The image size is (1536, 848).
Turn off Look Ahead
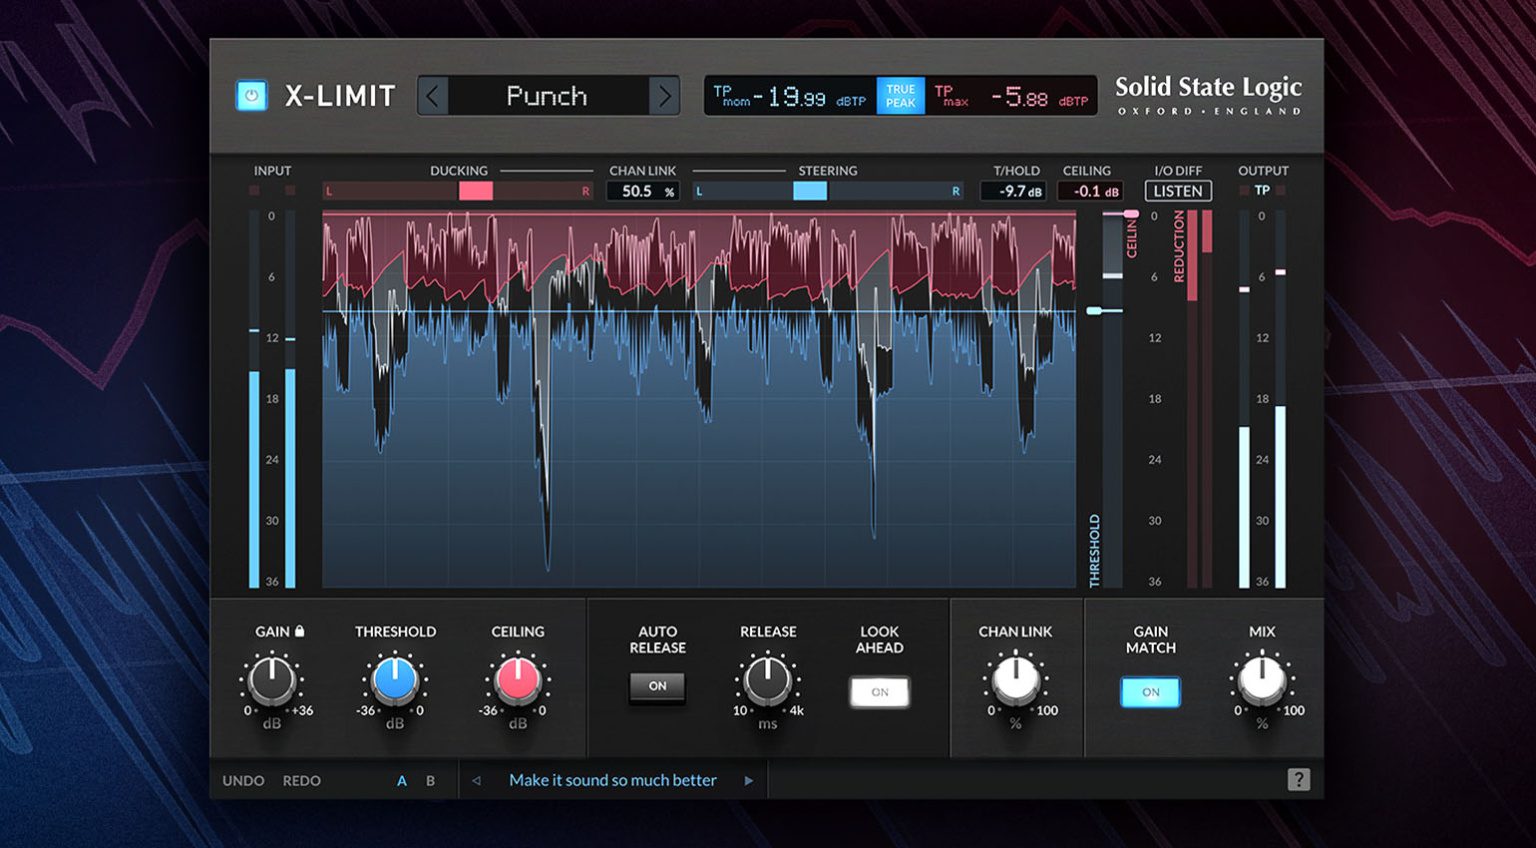[x=879, y=691]
